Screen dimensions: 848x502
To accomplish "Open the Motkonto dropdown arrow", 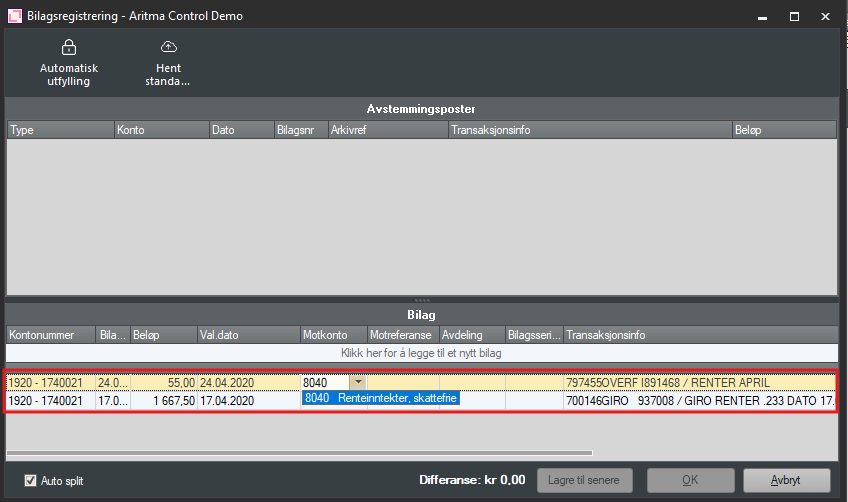I will coord(357,382).
